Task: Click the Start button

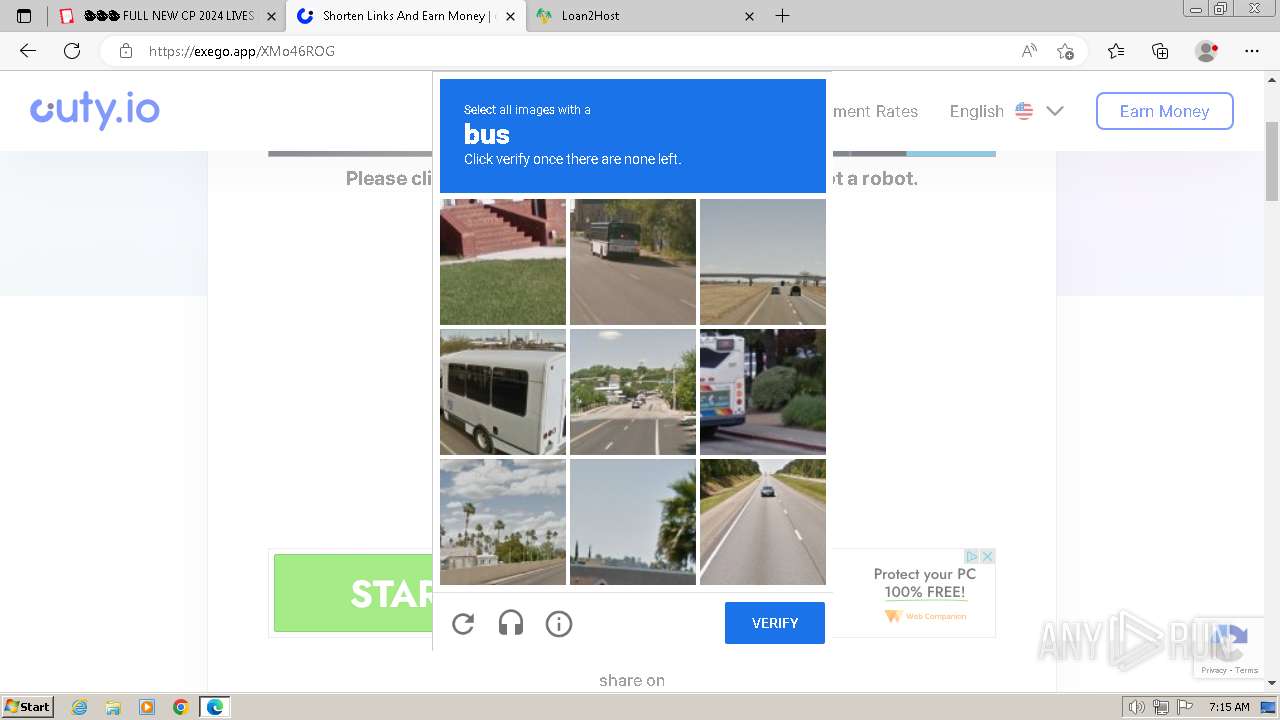Action: pyautogui.click(x=28, y=707)
